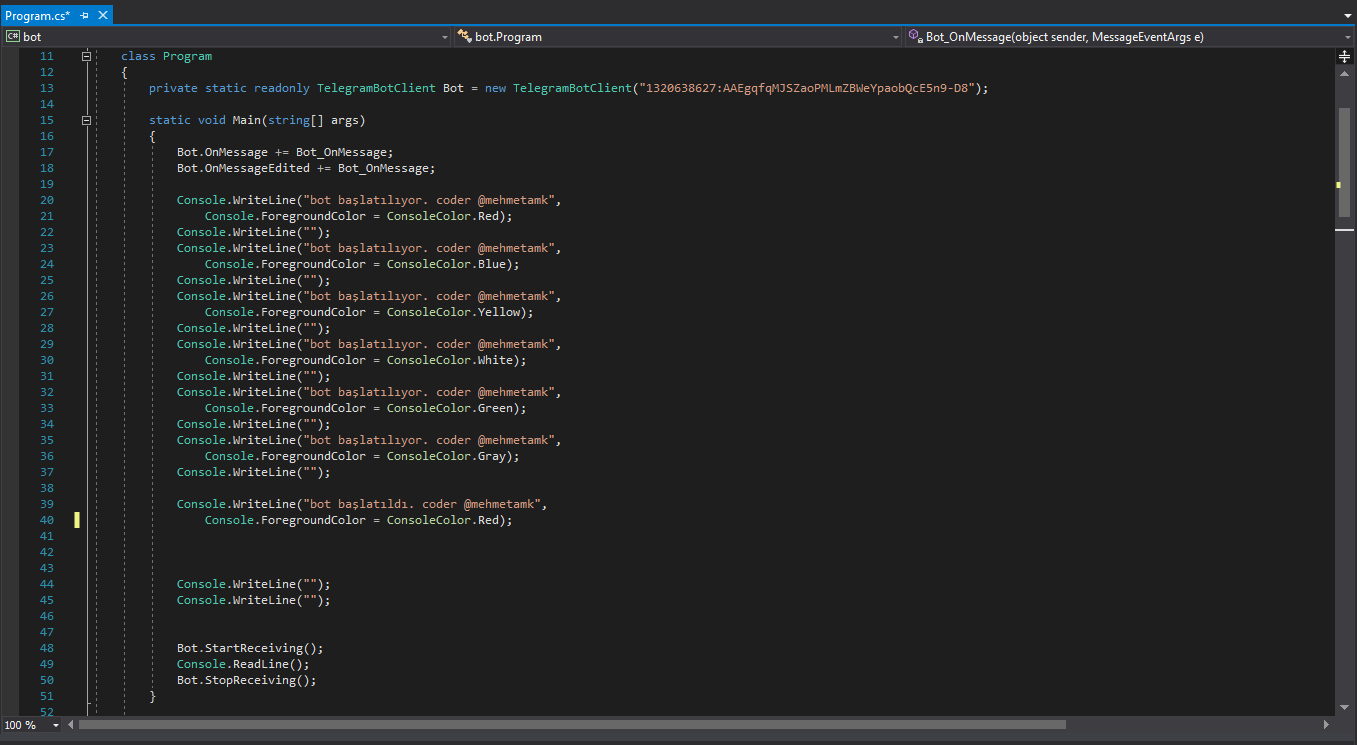The image size is (1357, 745).
Task: Pin the Program.cs tab
Action: [84, 16]
